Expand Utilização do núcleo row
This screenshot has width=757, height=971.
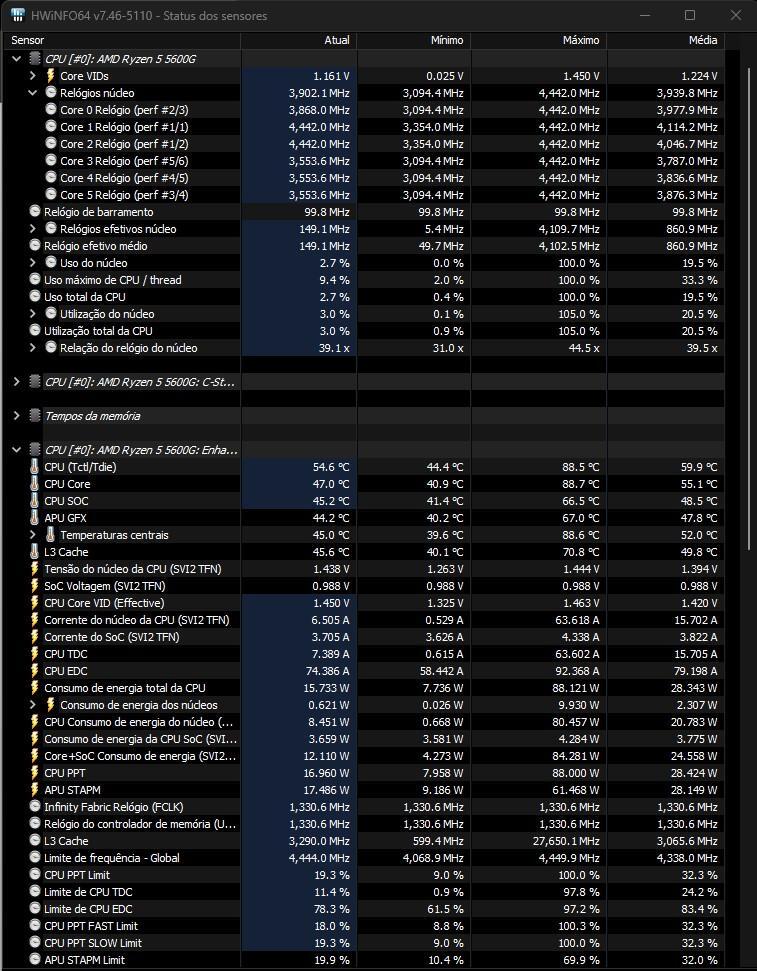[x=32, y=314]
